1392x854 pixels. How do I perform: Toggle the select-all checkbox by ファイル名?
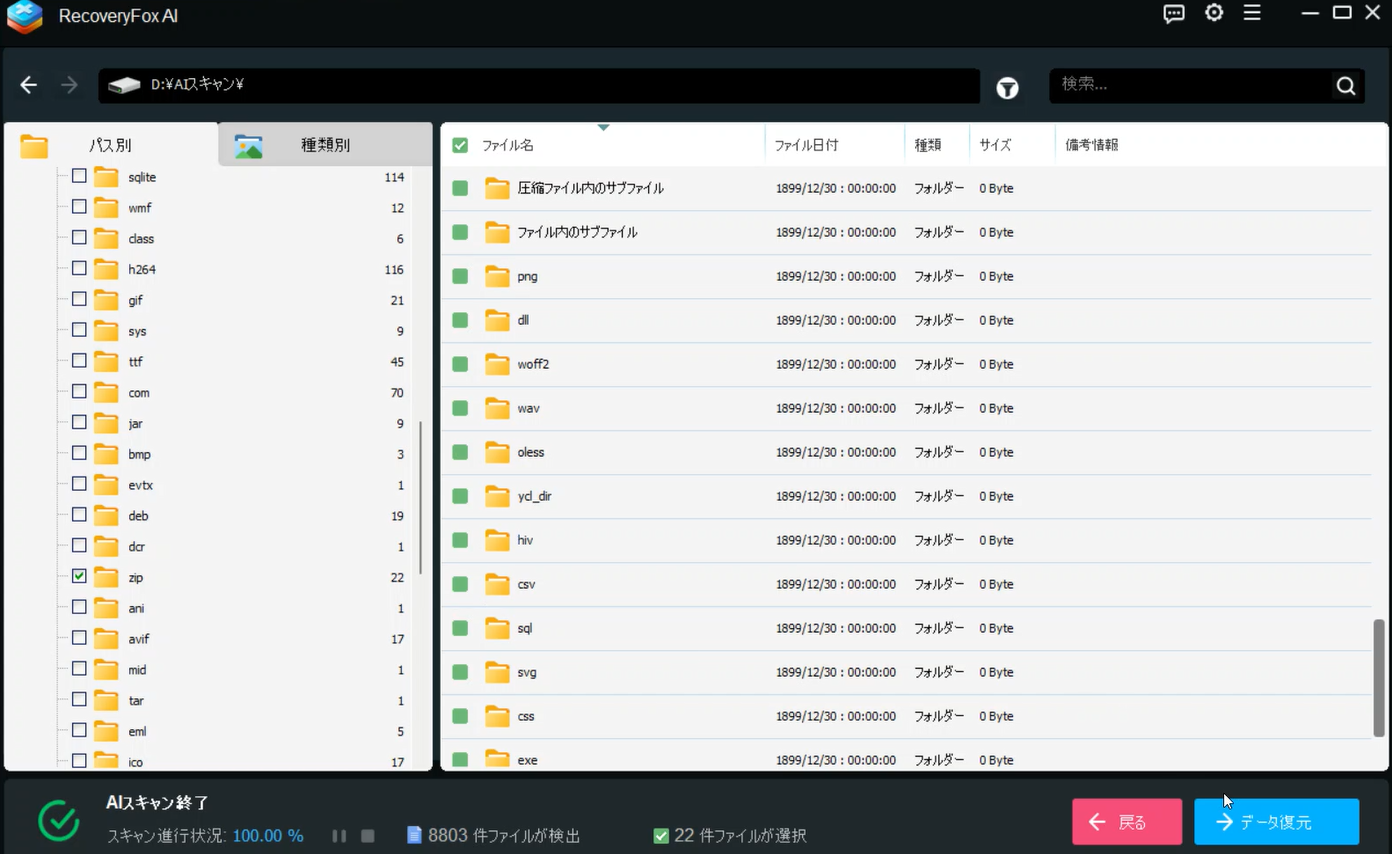pyautogui.click(x=460, y=145)
